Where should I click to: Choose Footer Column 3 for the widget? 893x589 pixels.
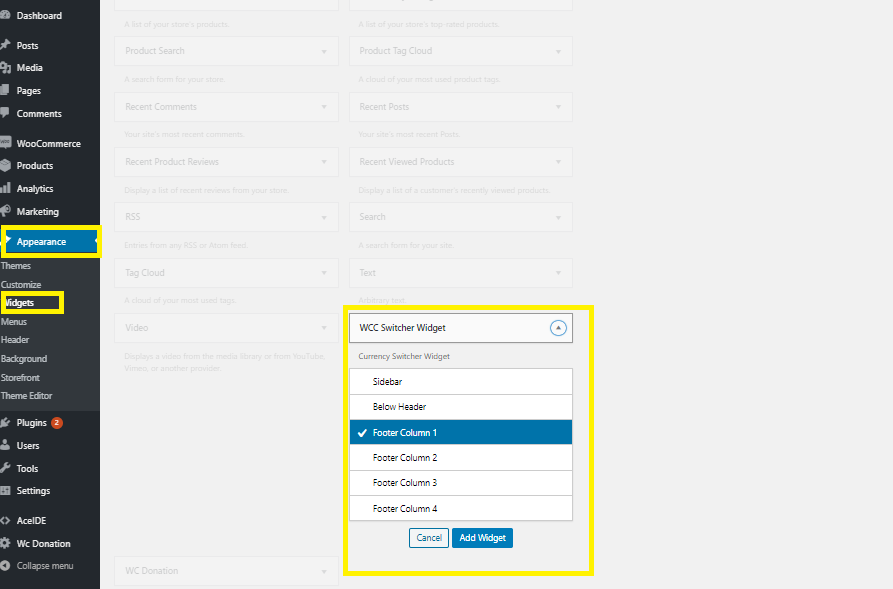click(460, 483)
